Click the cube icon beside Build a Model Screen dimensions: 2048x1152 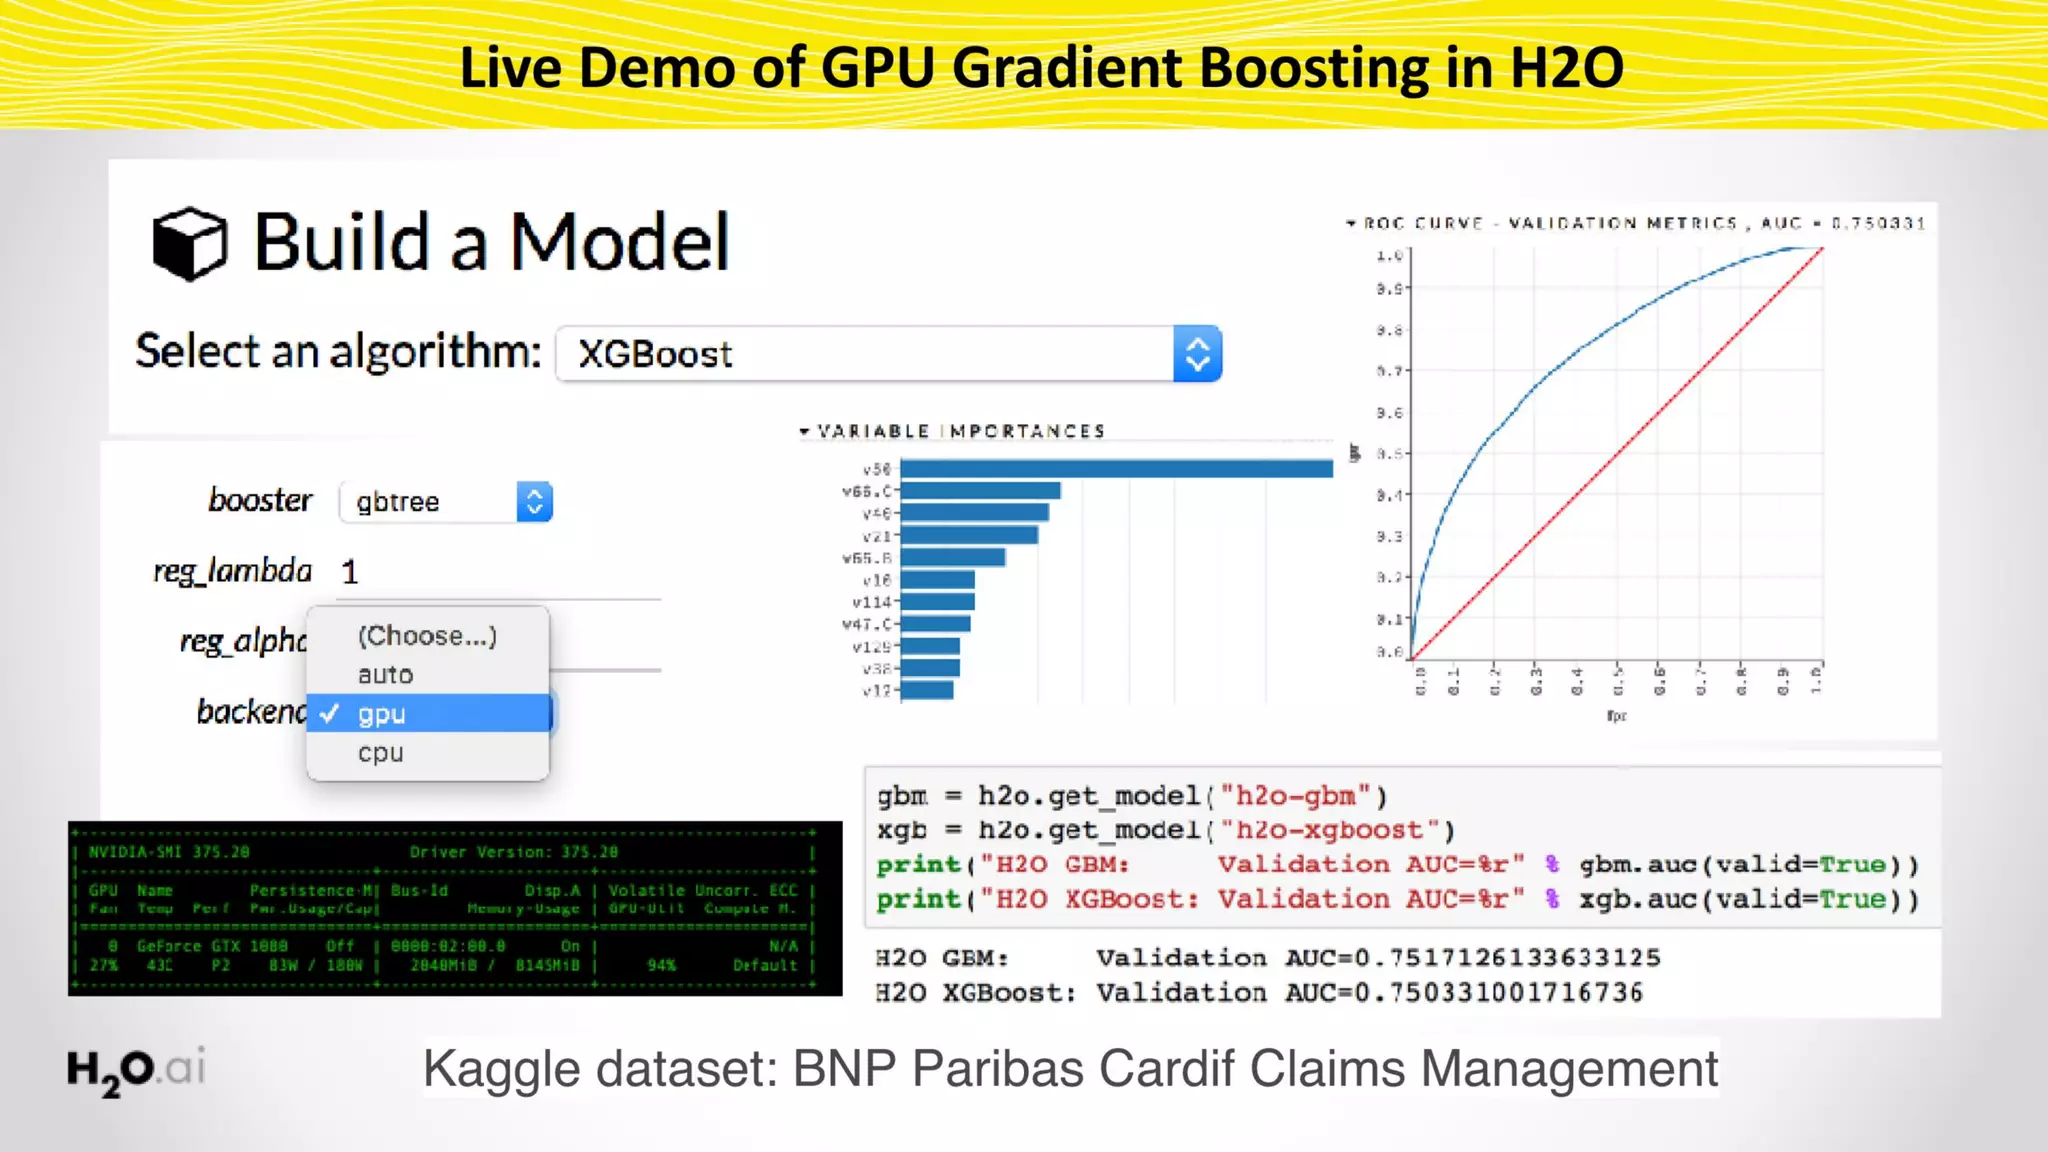pos(189,243)
